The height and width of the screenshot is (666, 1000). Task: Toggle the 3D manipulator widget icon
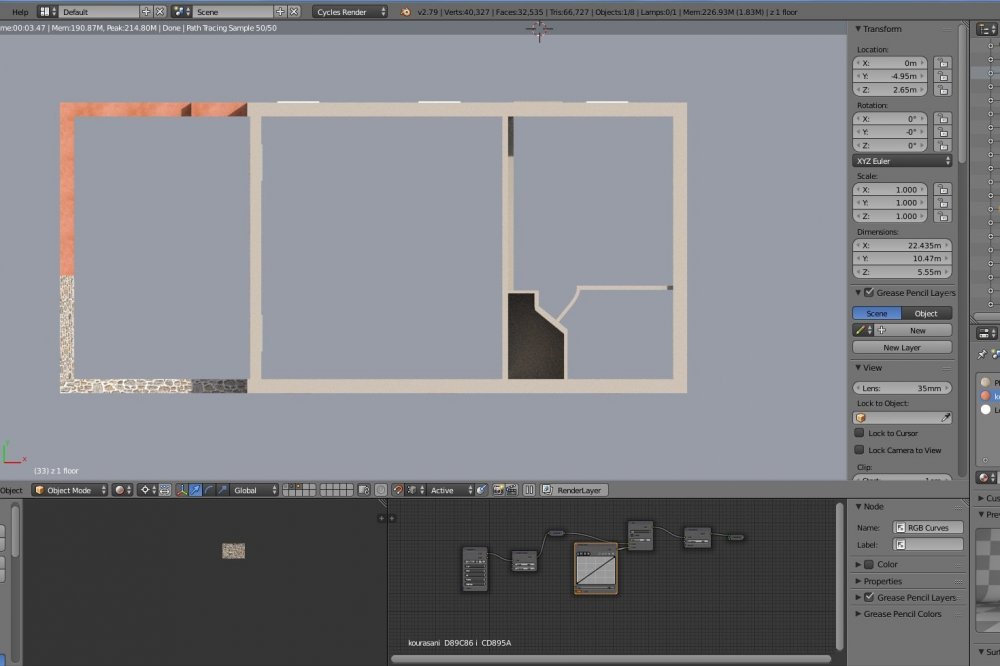[x=181, y=490]
